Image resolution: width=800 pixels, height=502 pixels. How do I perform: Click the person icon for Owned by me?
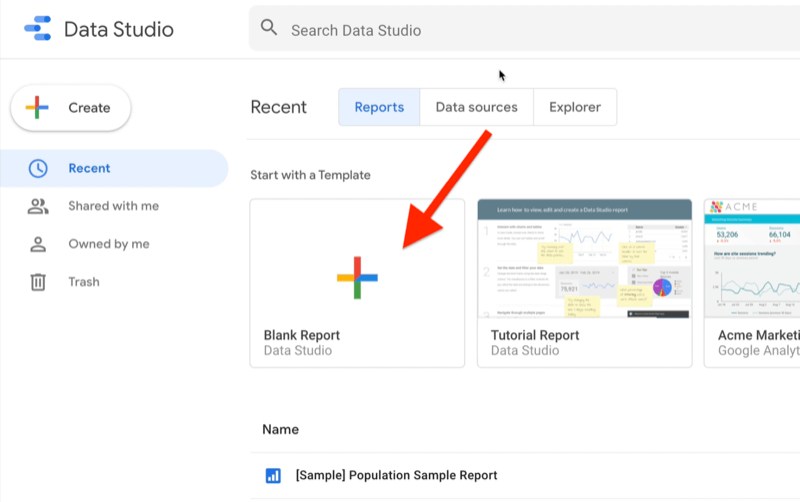[38, 244]
